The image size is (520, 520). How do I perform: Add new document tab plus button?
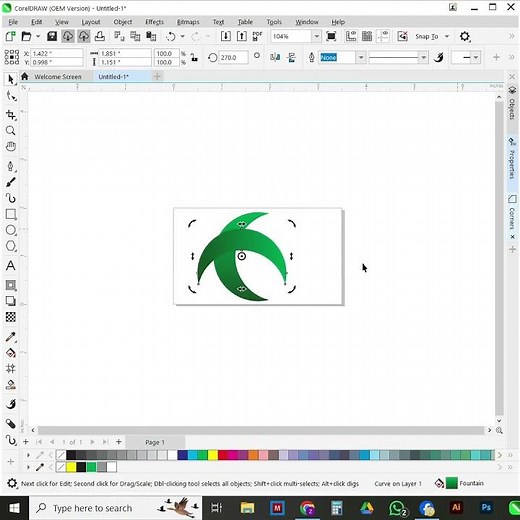tap(157, 77)
